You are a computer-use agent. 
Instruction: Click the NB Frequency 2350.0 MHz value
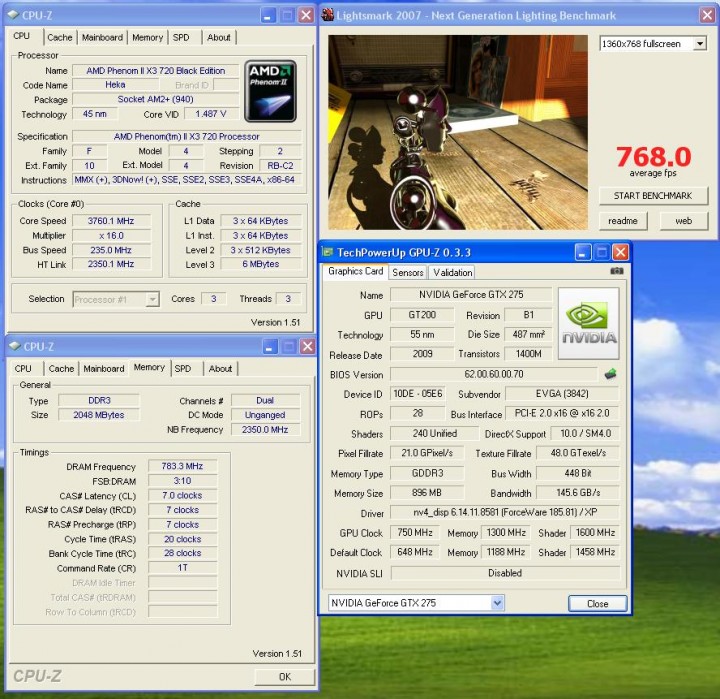(x=265, y=429)
